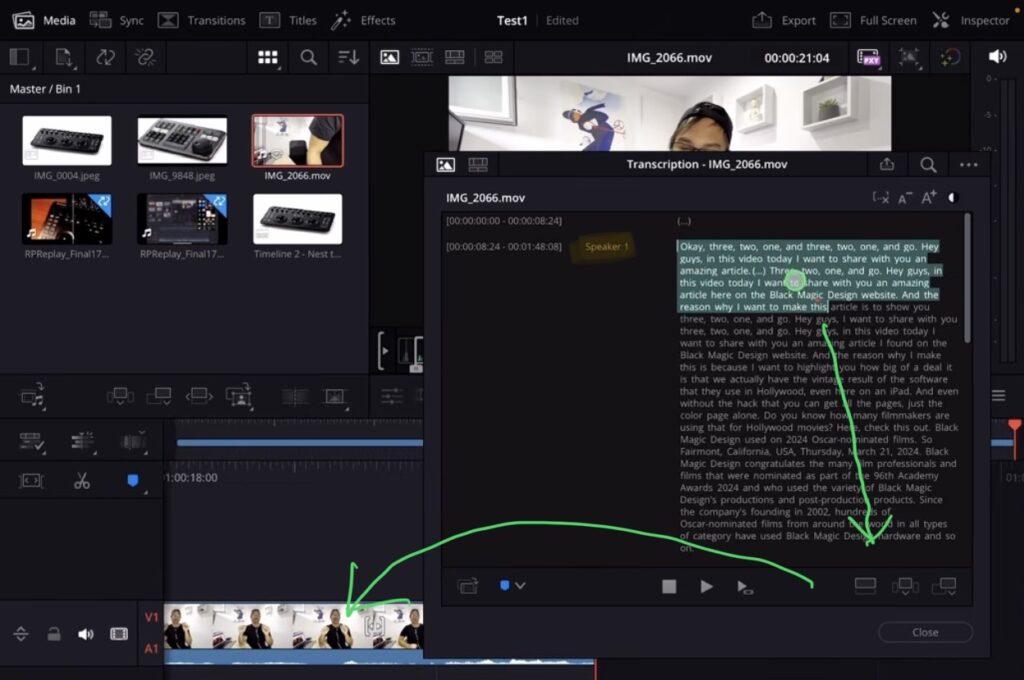This screenshot has height=680, width=1024.
Task: Open the sort order dropdown in media pool
Action: [x=345, y=57]
